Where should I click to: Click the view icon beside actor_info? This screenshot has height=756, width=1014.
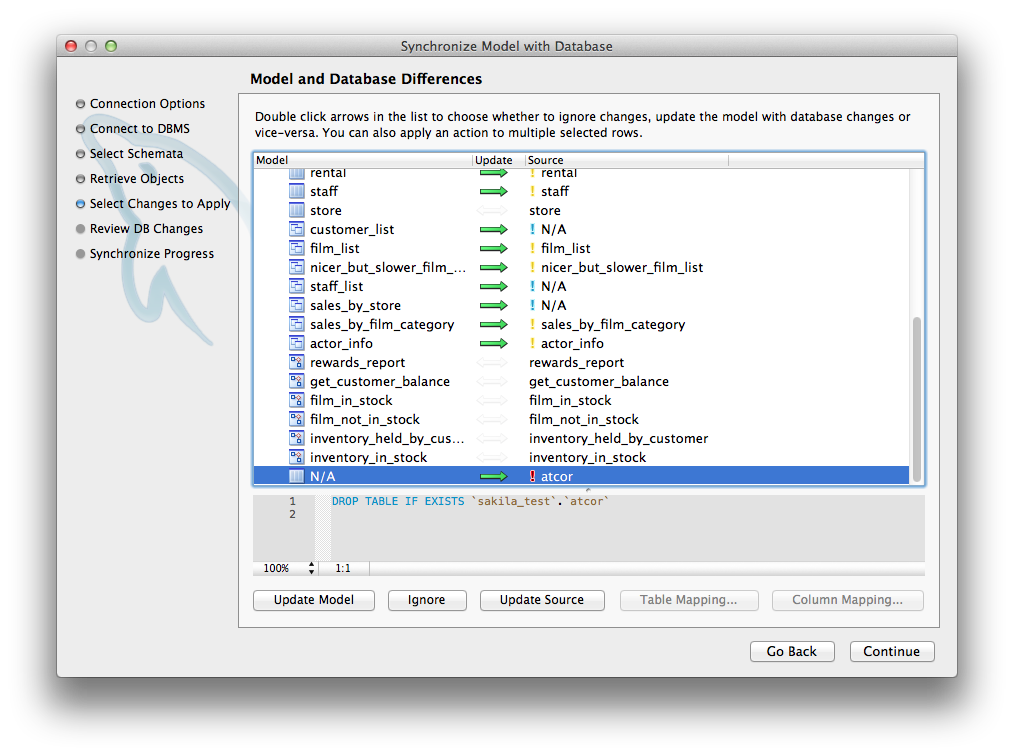click(296, 343)
